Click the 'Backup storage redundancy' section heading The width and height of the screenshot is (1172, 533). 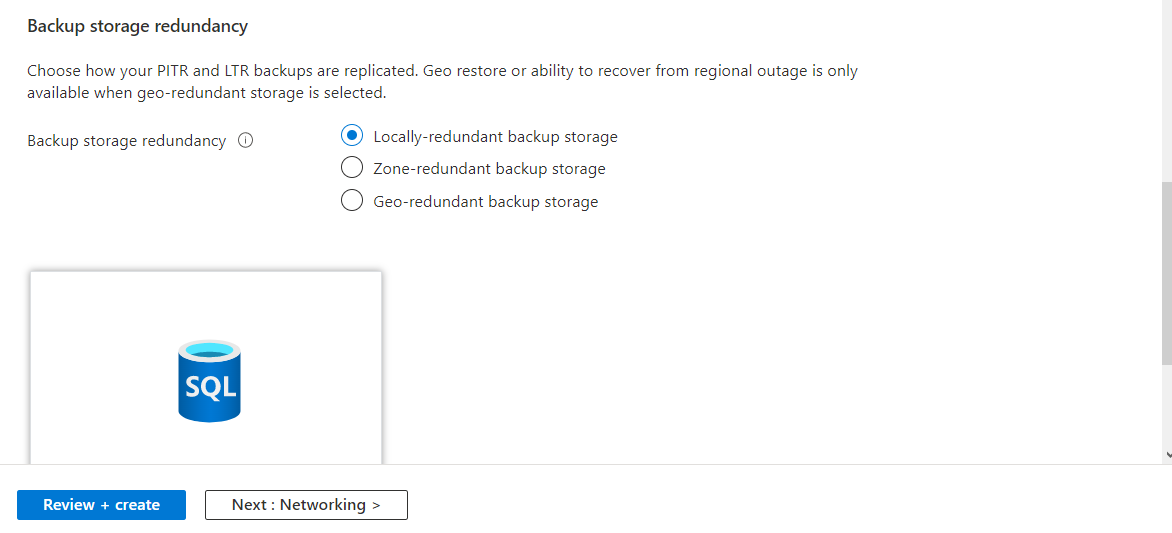[x=138, y=26]
